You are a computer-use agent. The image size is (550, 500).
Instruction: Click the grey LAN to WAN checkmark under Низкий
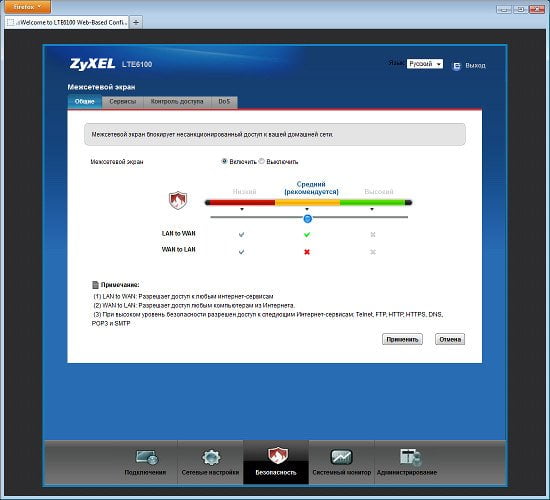[x=241, y=234]
